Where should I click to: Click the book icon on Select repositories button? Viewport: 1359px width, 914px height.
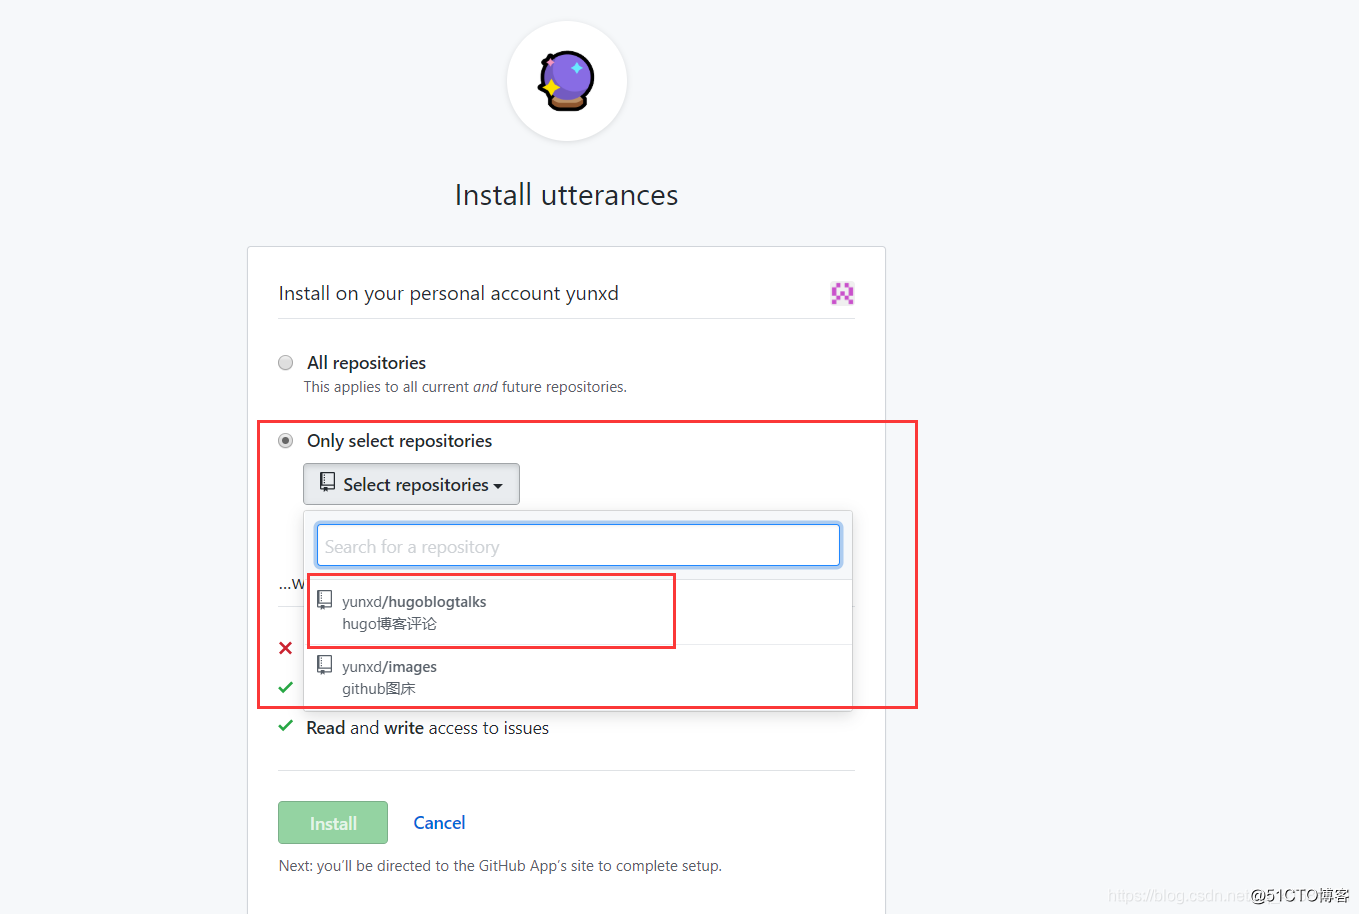[x=327, y=483]
